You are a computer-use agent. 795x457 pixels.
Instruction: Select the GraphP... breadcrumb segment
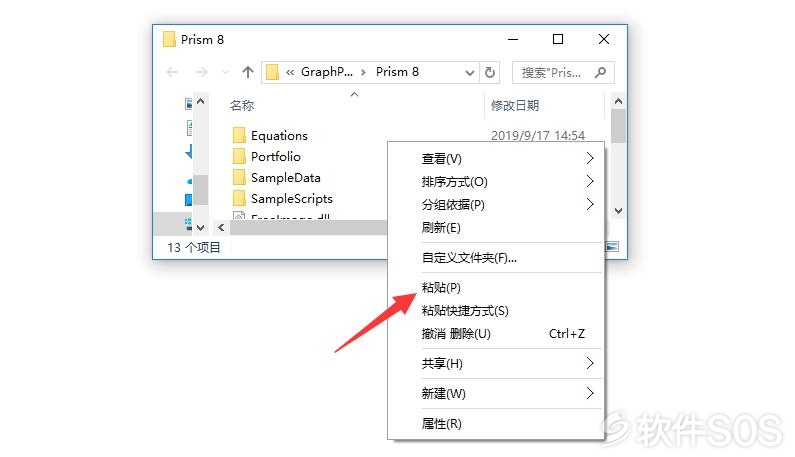(327, 72)
